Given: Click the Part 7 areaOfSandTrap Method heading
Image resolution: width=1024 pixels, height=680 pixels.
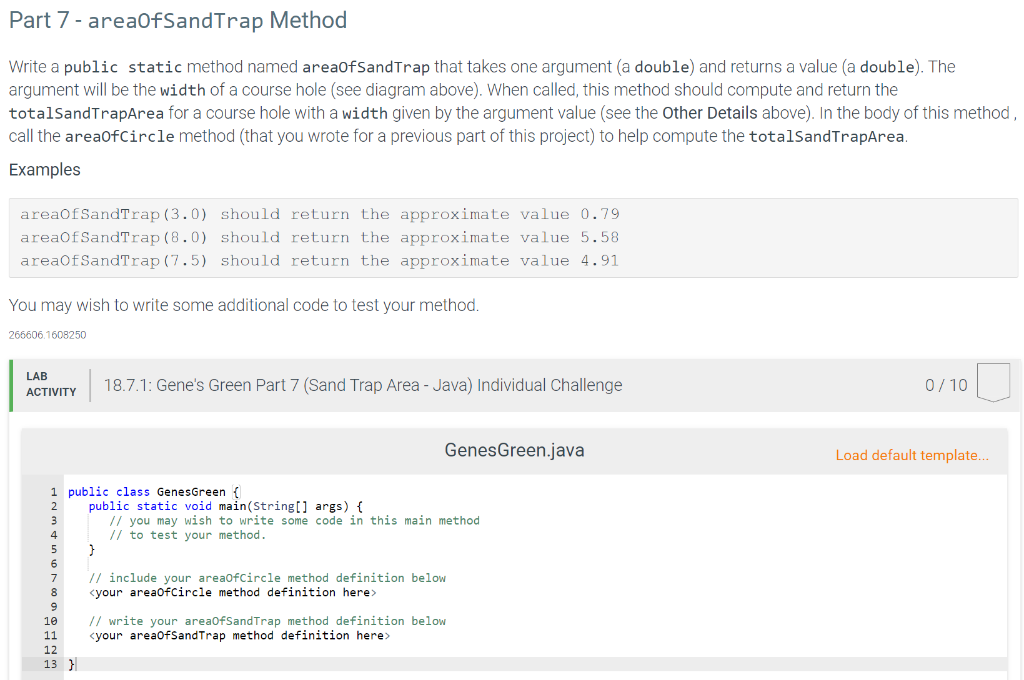Looking at the screenshot, I should [178, 20].
